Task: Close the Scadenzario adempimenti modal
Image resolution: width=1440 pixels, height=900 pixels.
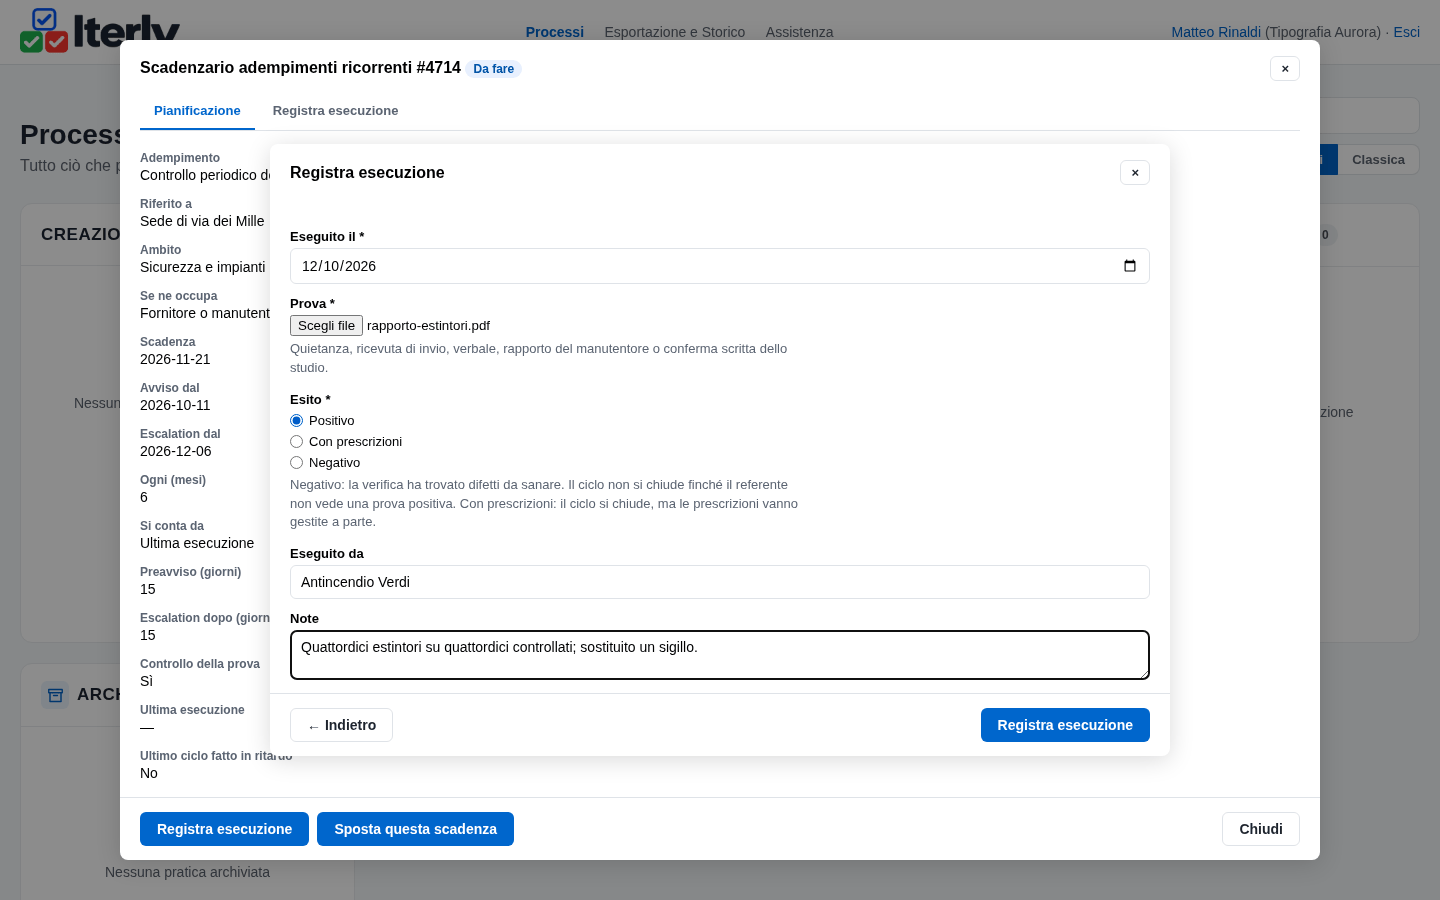Action: pos(1285,69)
